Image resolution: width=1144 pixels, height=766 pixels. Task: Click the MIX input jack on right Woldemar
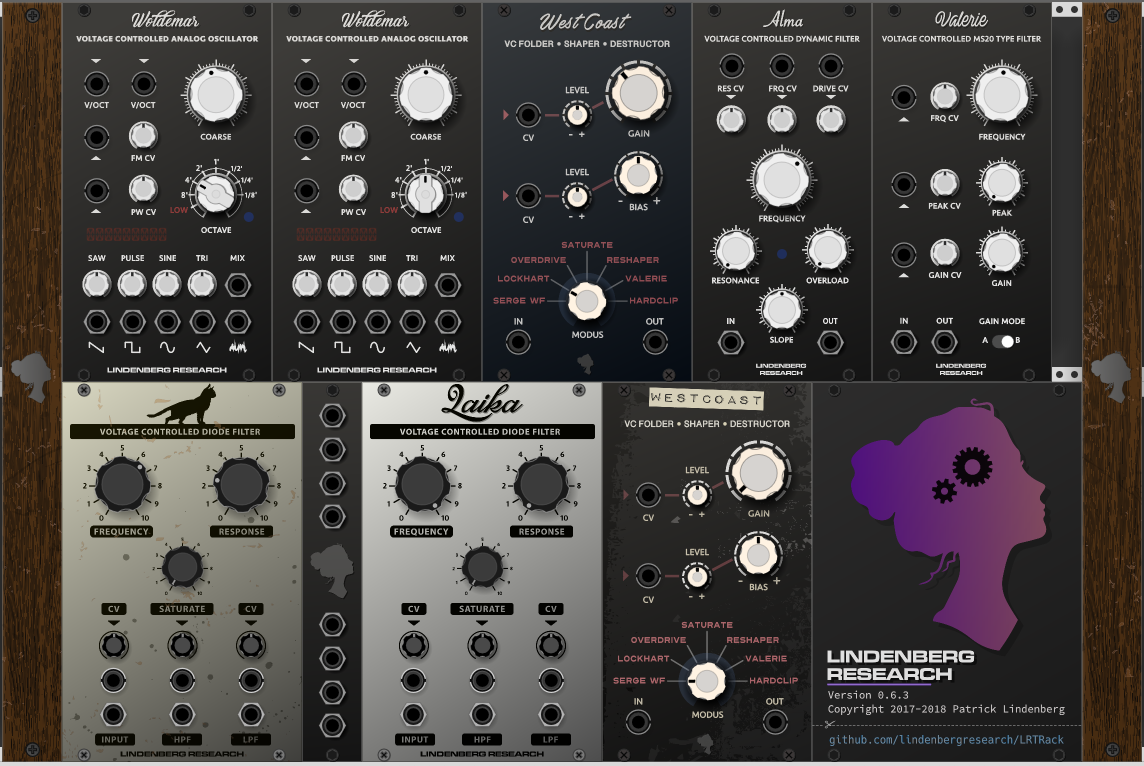click(x=447, y=285)
